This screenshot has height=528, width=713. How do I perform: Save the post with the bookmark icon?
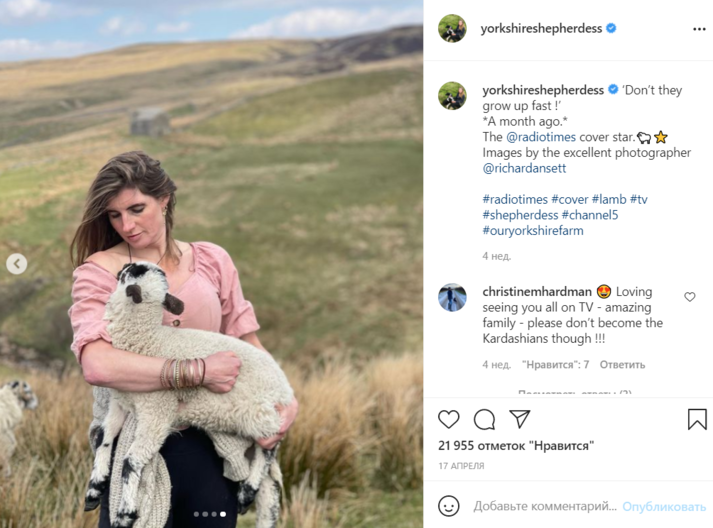click(x=697, y=419)
